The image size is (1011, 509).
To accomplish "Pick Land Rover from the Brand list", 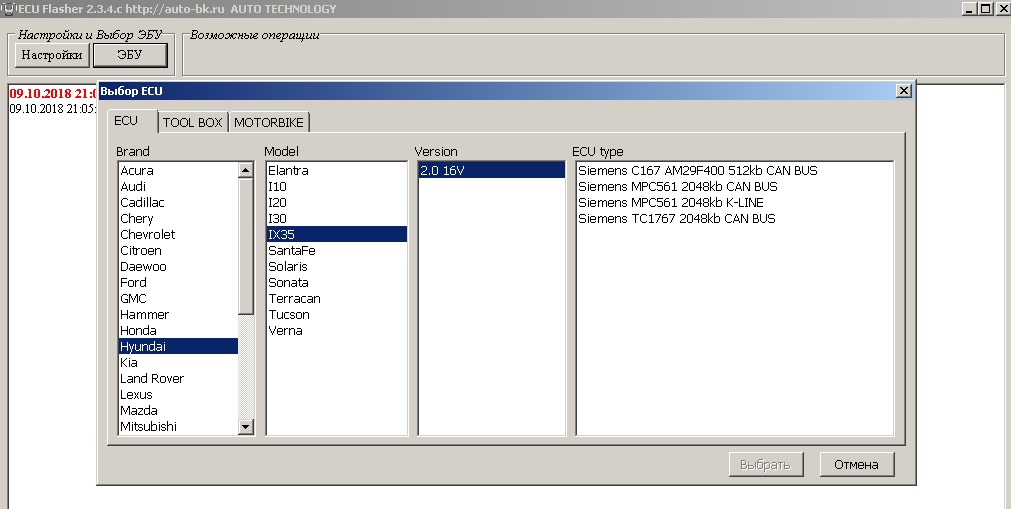I will [179, 379].
